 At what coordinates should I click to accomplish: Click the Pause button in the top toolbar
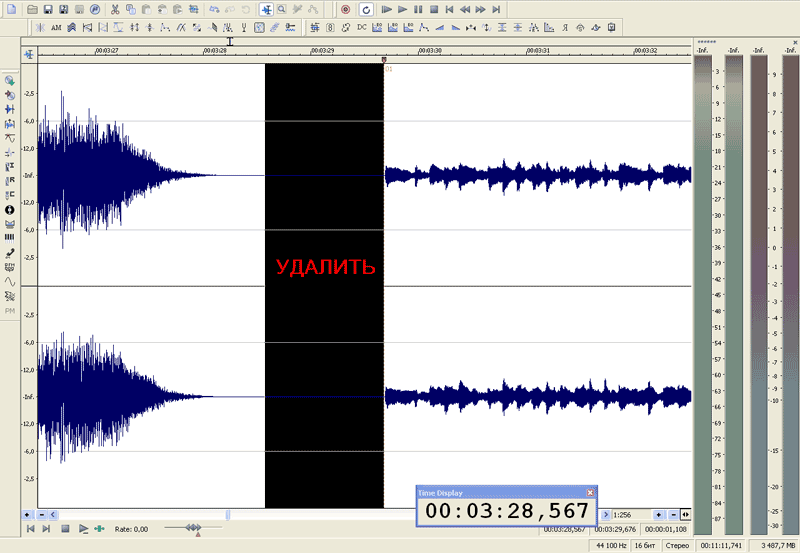tap(418, 8)
